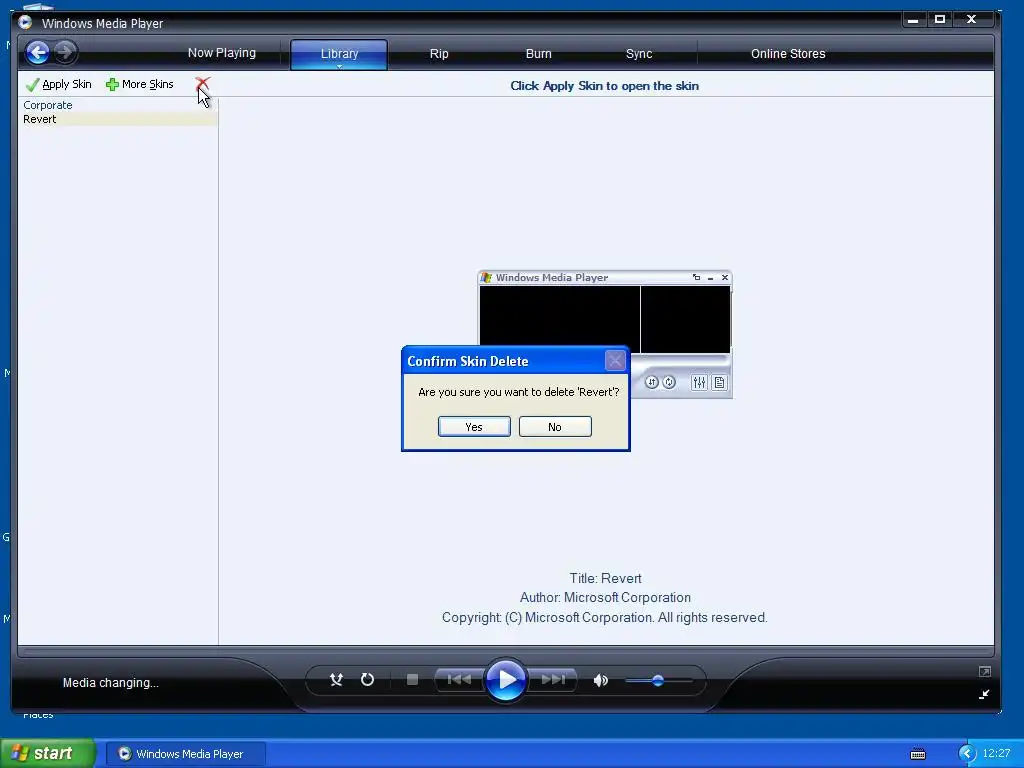Expand the Library tab dropdown arrow
Screen dimensions: 1024x768
[x=339, y=66]
